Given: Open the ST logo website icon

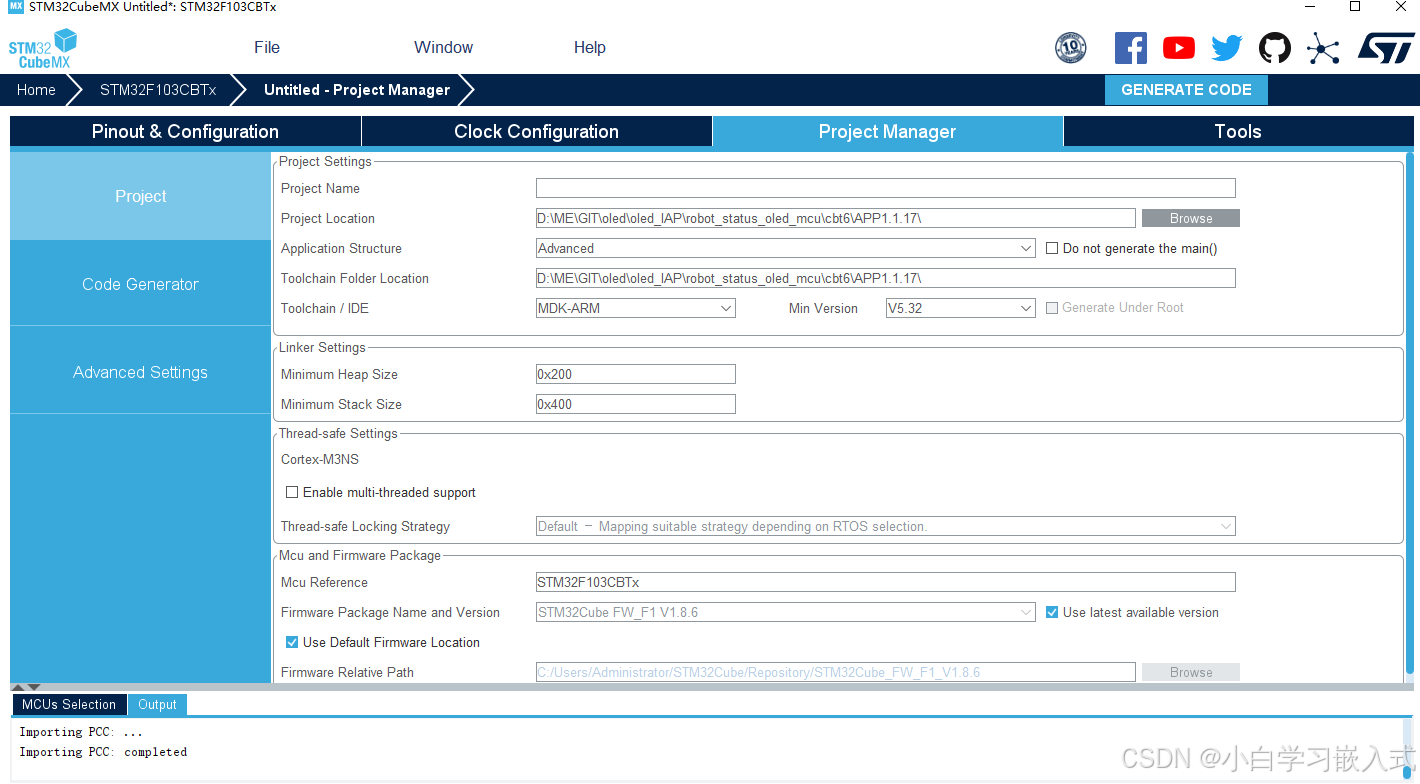Looking at the screenshot, I should pos(1386,48).
